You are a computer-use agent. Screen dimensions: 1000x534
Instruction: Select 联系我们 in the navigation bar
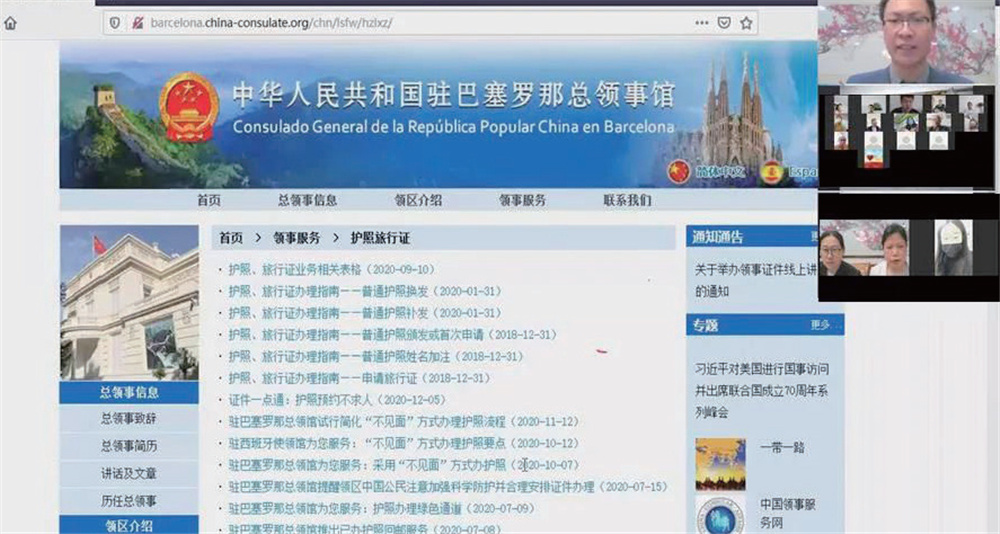coord(627,200)
